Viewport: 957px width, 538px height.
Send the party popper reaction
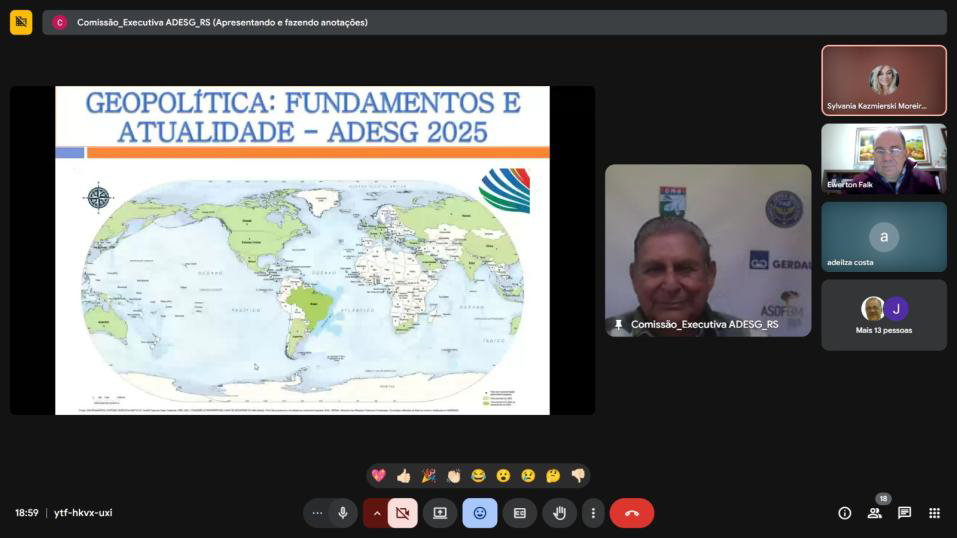428,476
